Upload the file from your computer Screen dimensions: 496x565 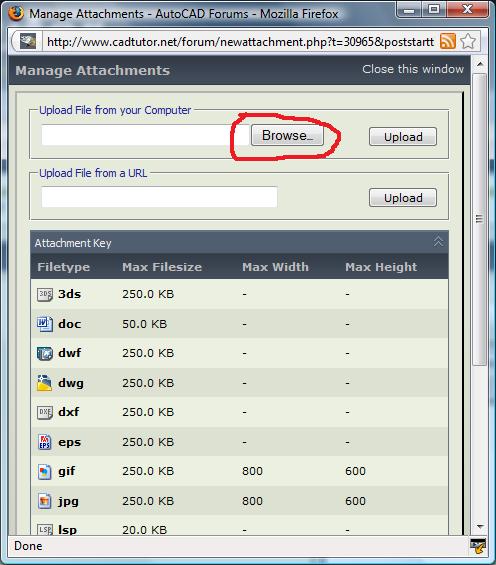pos(403,137)
